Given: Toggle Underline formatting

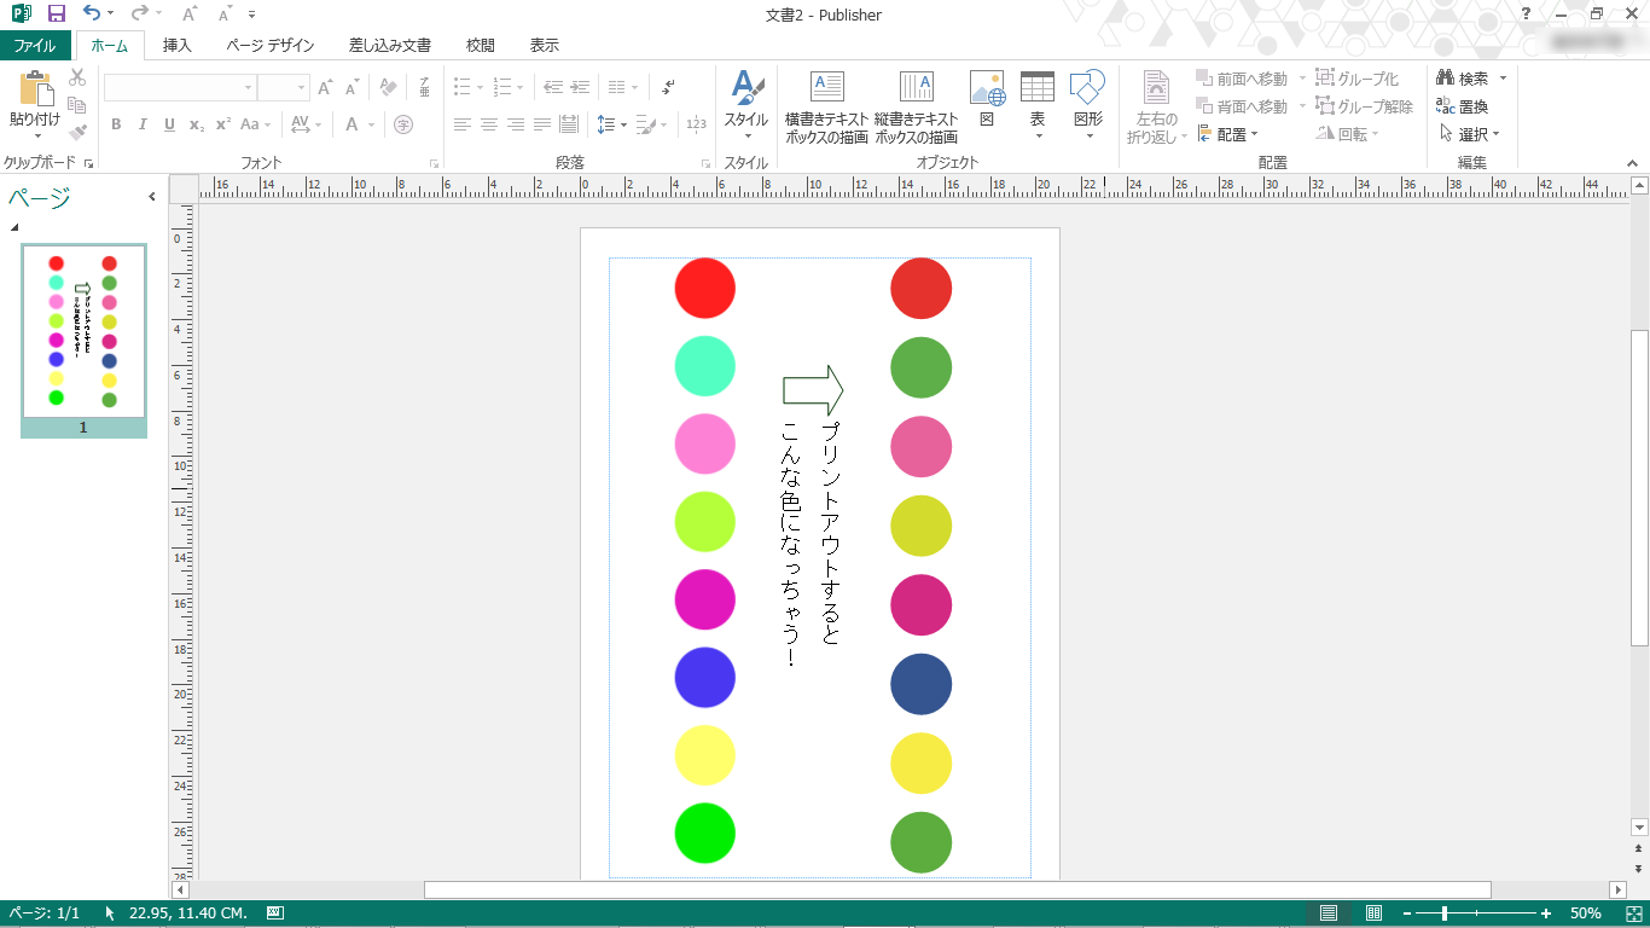Looking at the screenshot, I should [x=169, y=125].
